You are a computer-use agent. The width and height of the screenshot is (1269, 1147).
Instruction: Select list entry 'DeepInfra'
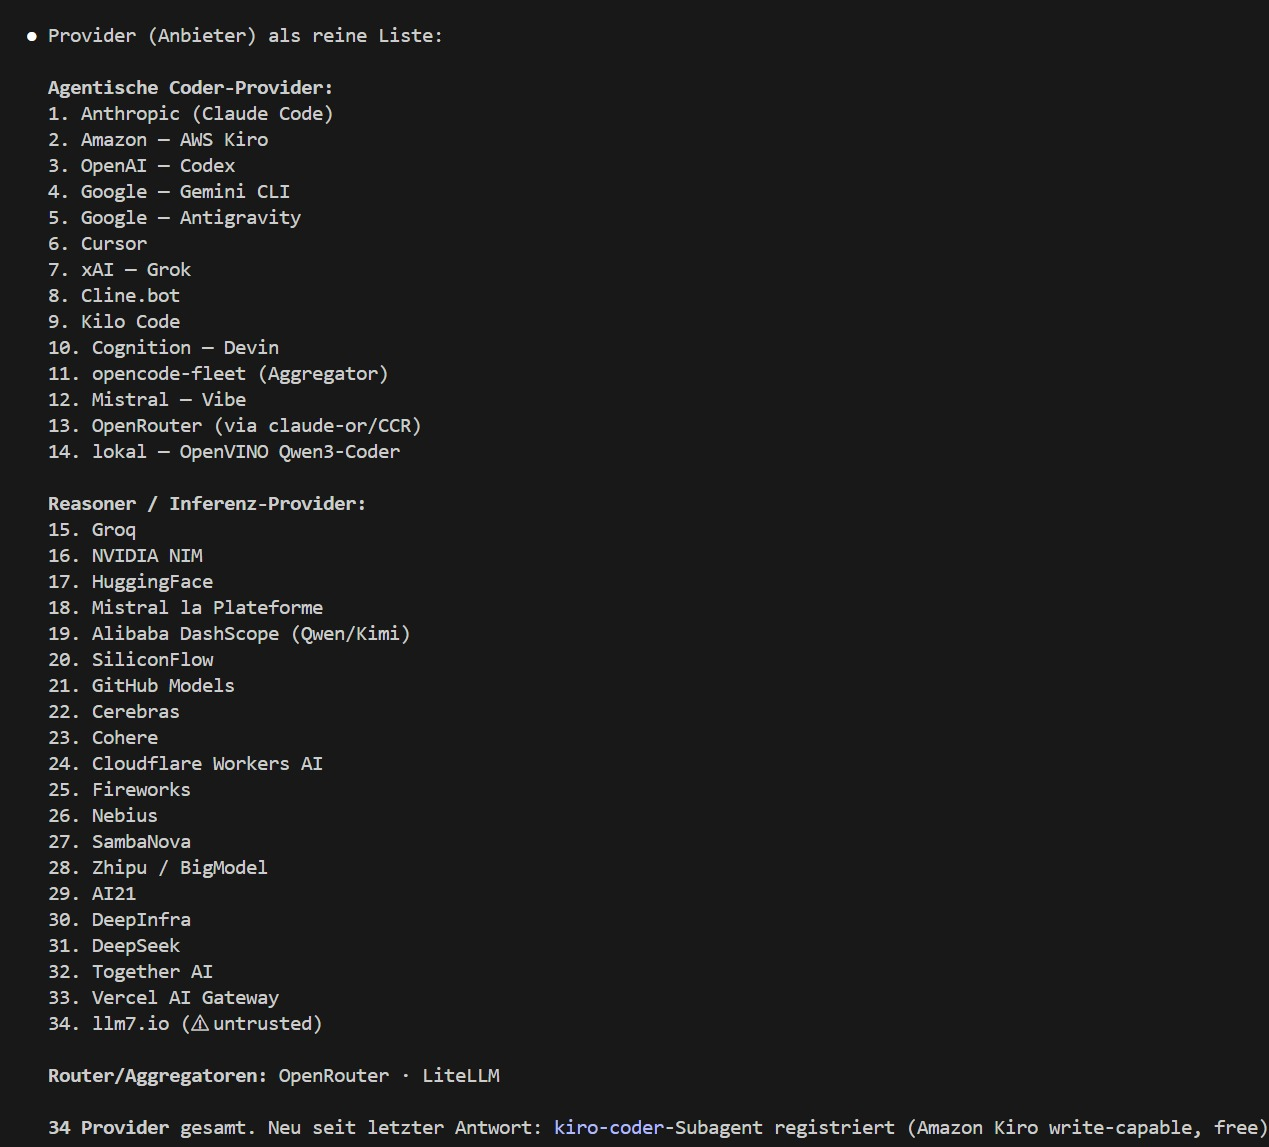click(x=141, y=919)
